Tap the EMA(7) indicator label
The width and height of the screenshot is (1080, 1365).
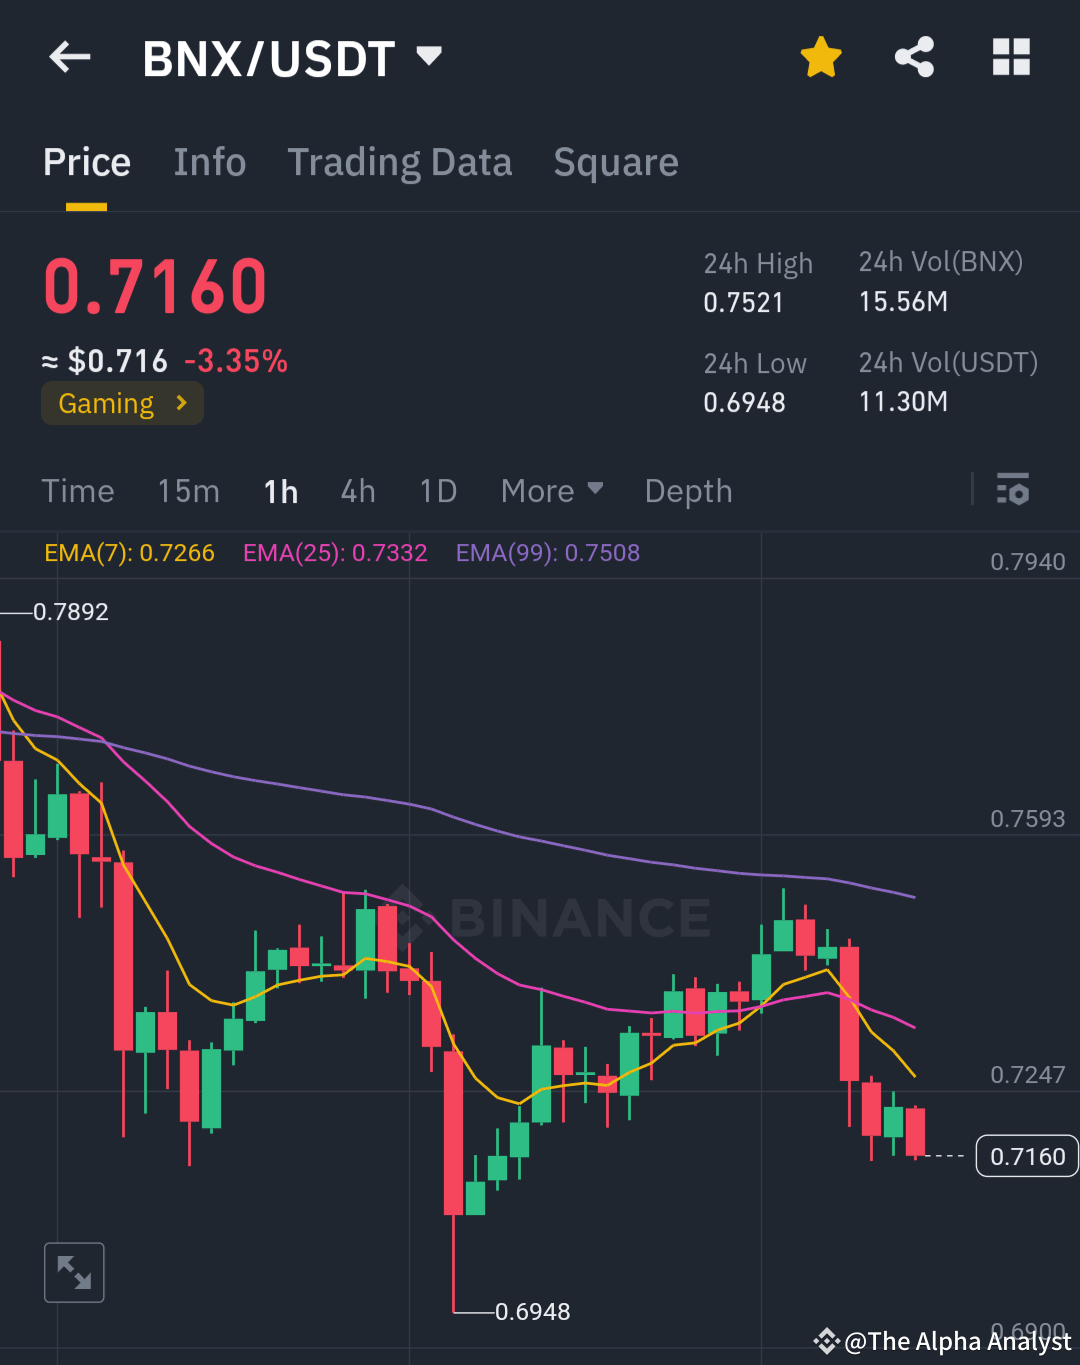point(129,553)
